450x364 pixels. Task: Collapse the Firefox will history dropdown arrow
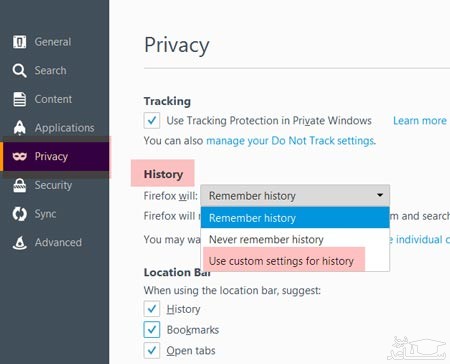tap(380, 195)
